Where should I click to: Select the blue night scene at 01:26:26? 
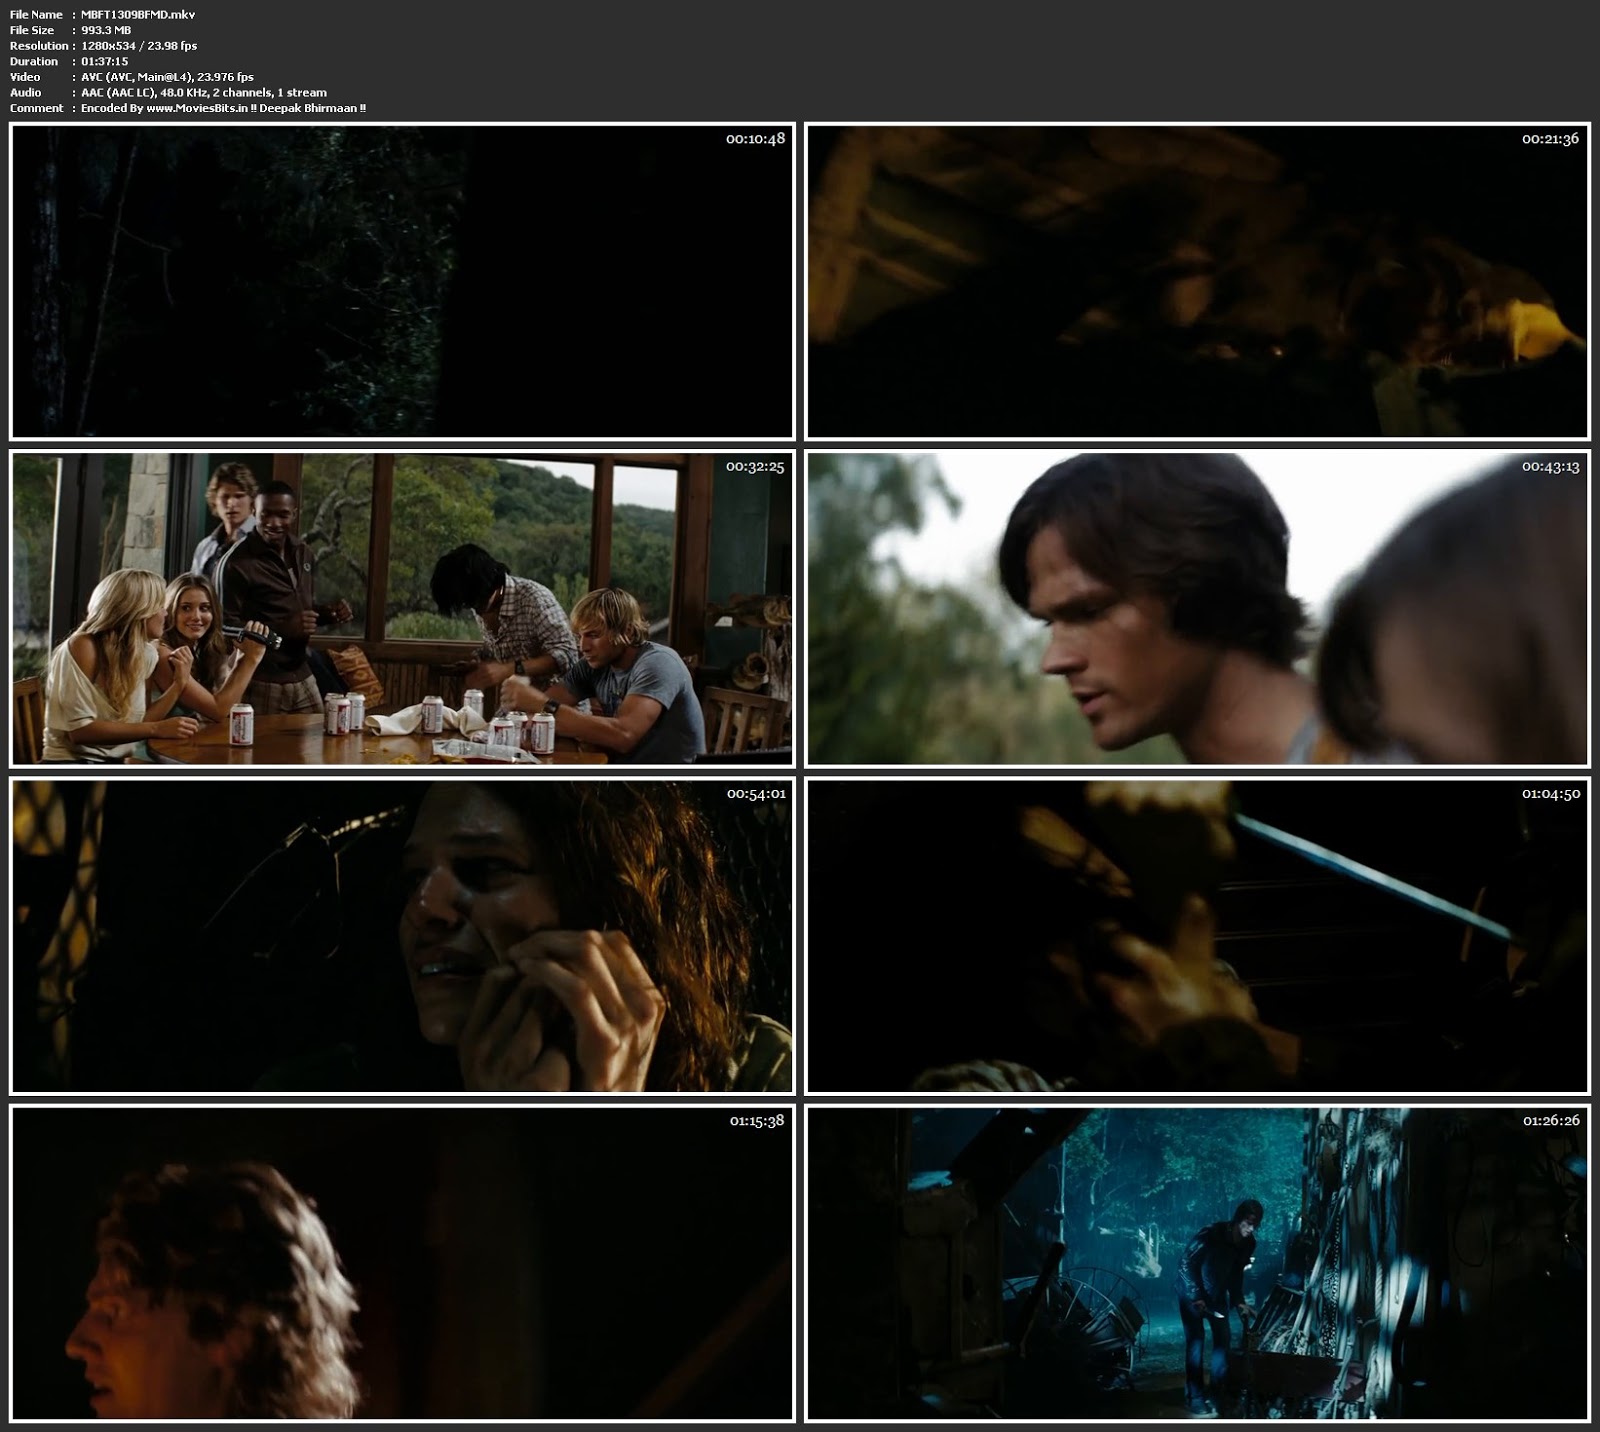pos(1197,1264)
